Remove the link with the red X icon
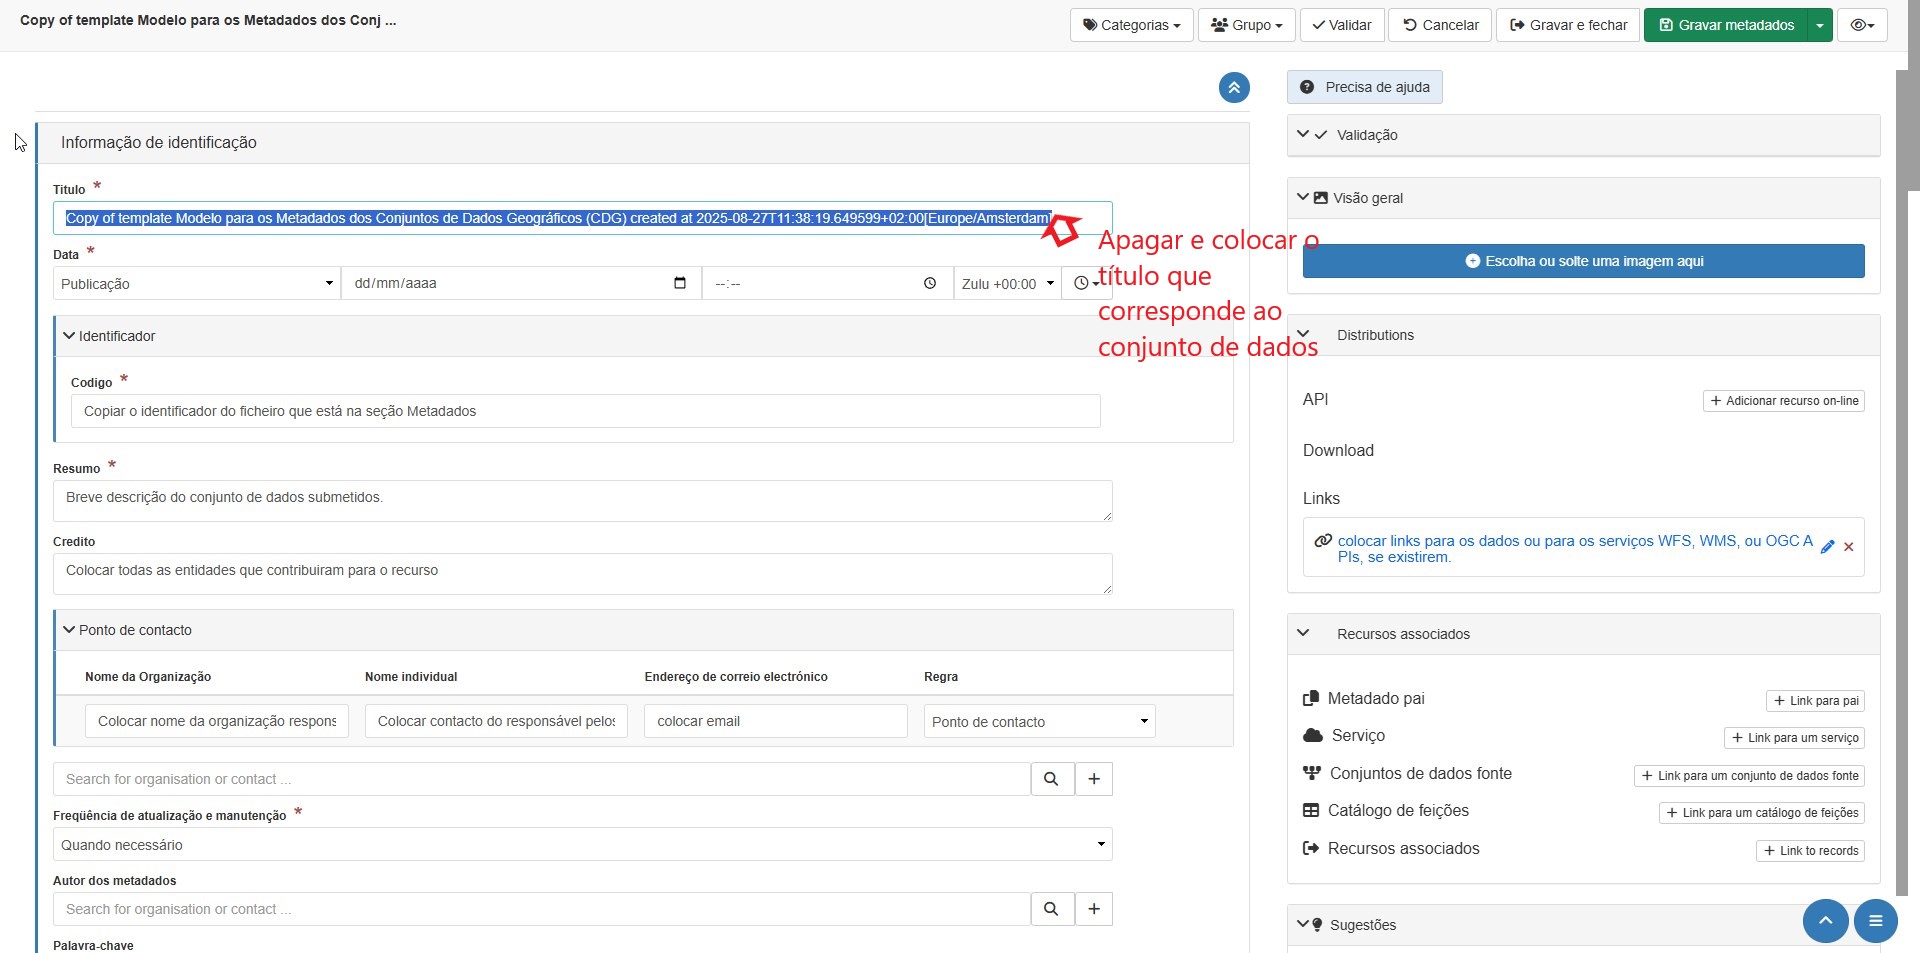This screenshot has height=953, width=1920. [1849, 547]
